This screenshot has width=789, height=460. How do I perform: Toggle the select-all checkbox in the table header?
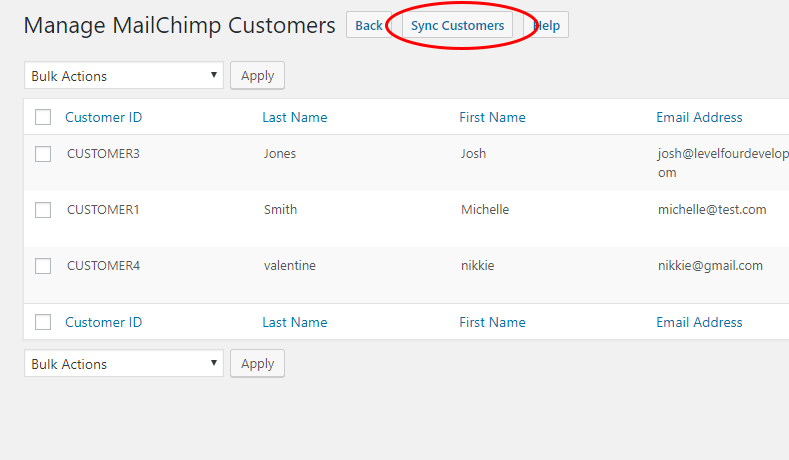coord(43,118)
